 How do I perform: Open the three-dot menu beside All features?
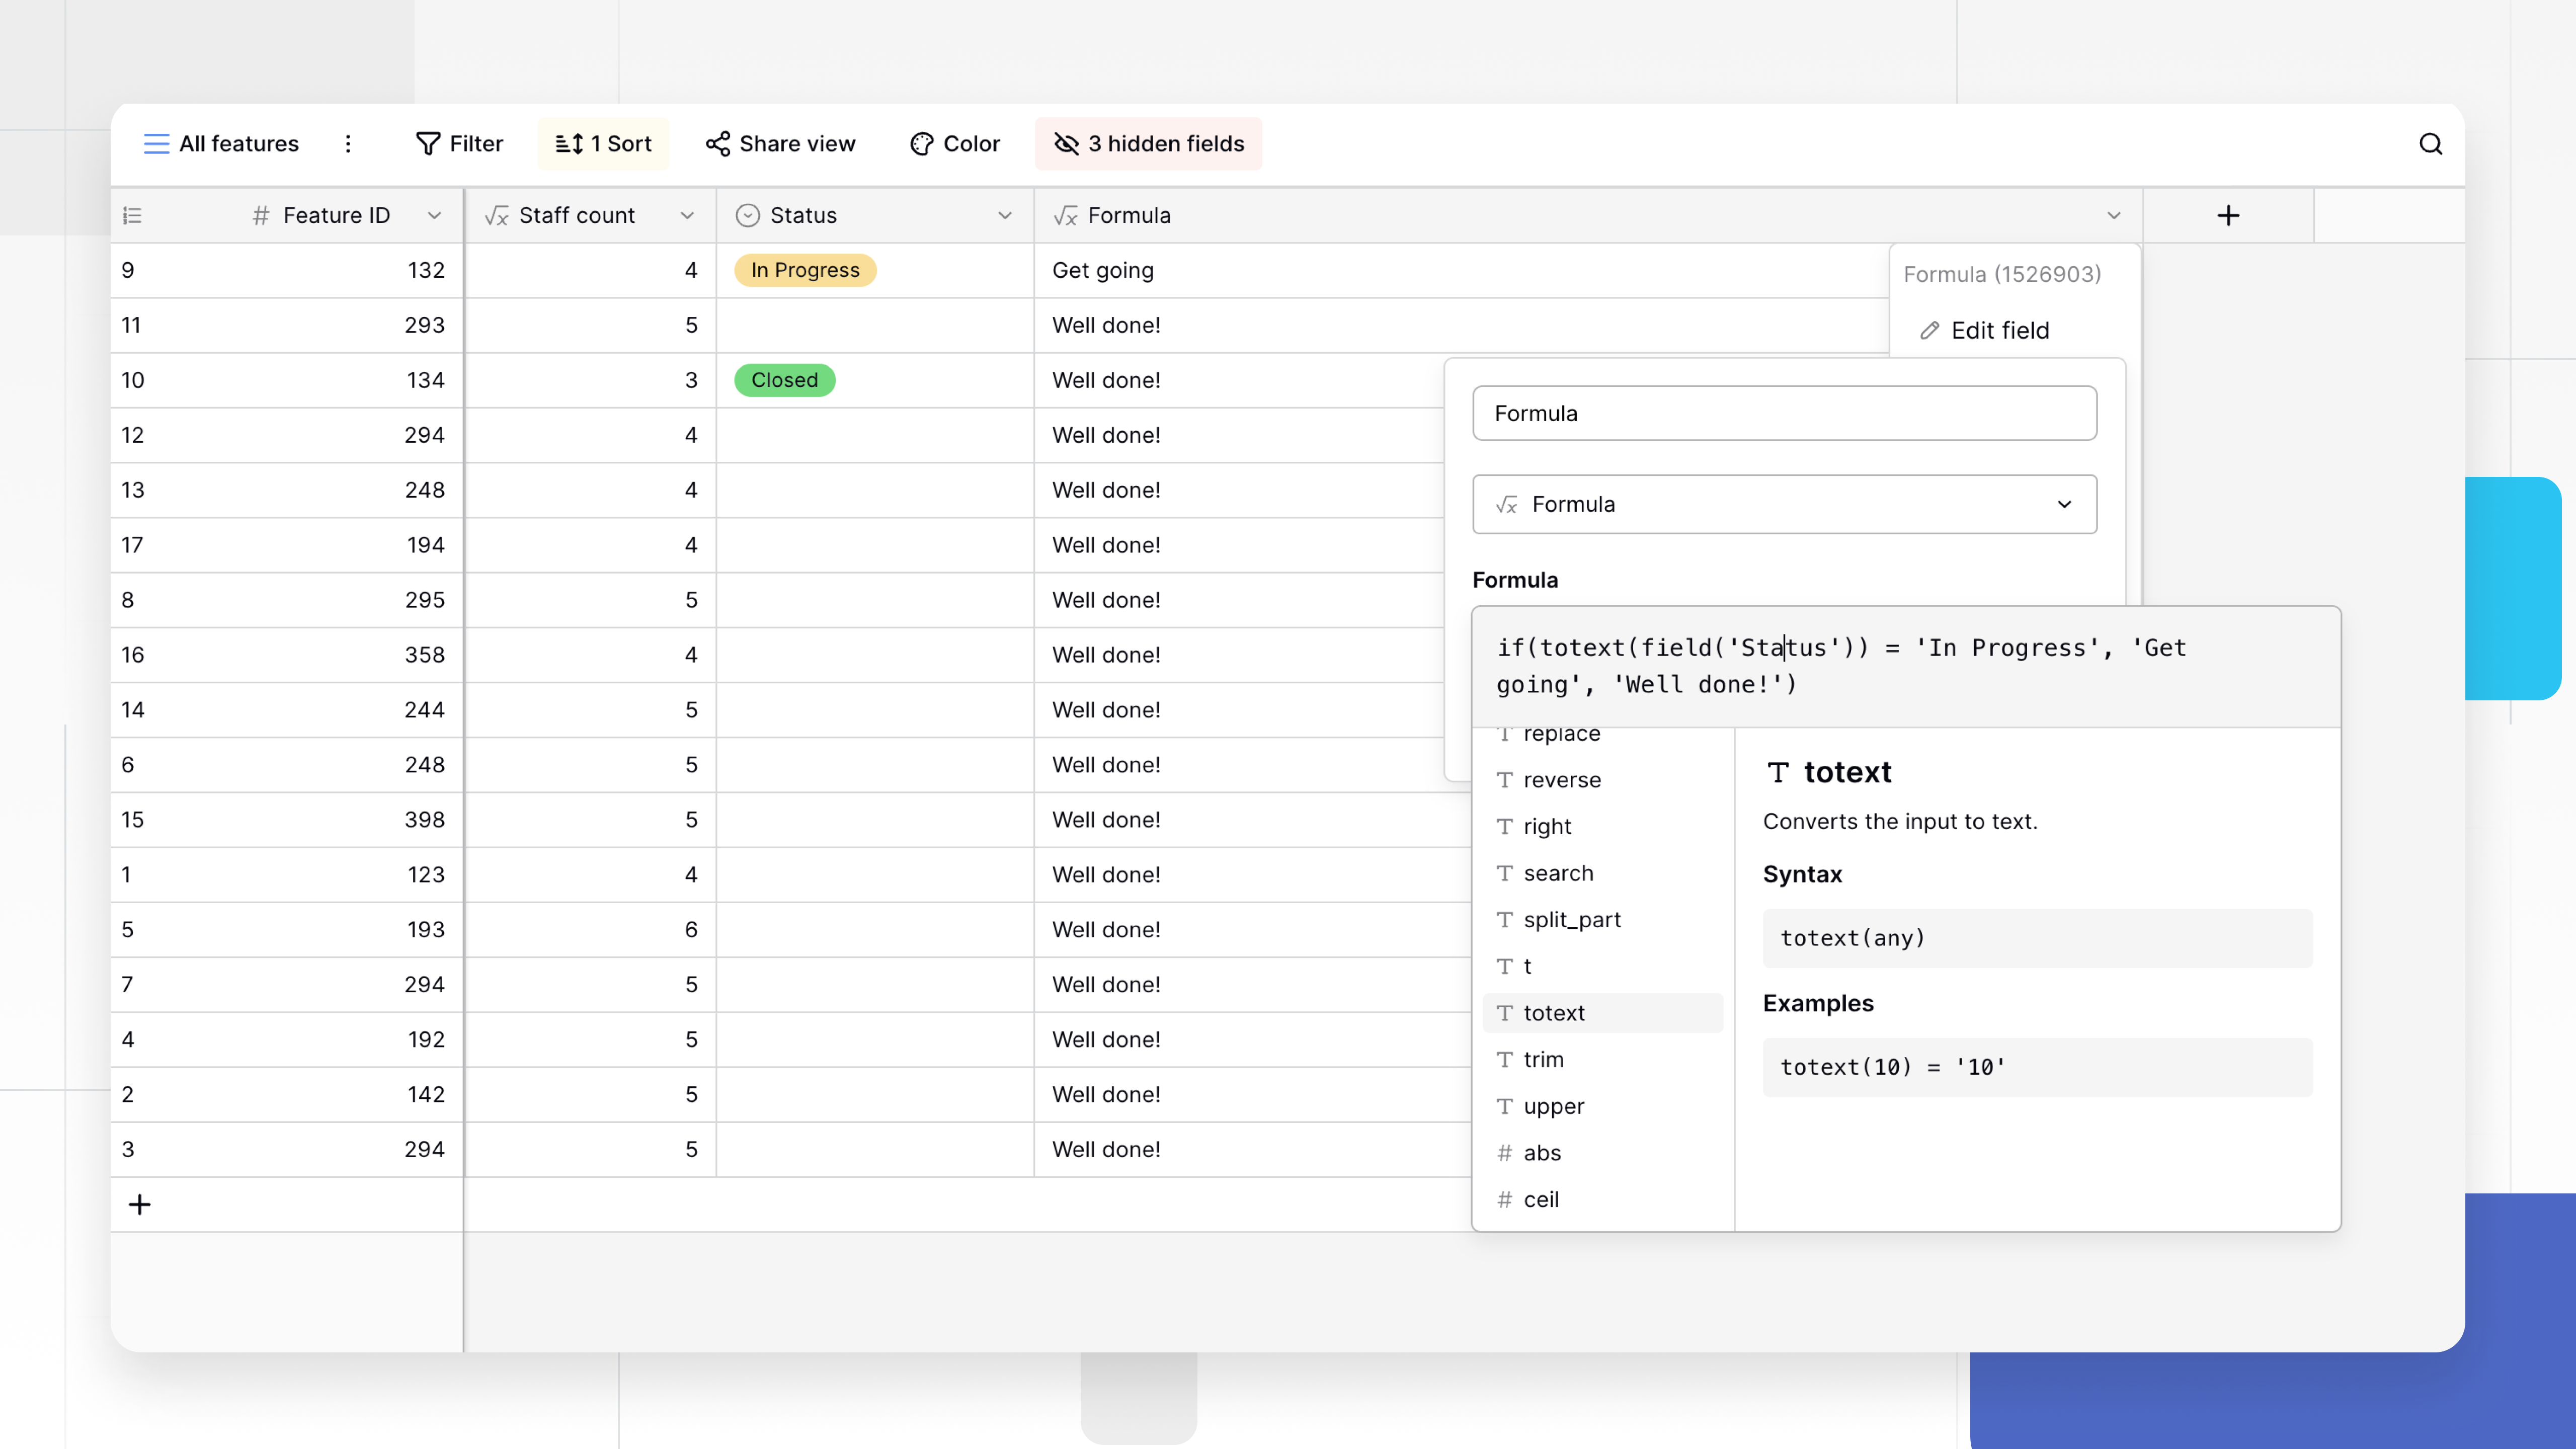click(x=347, y=143)
